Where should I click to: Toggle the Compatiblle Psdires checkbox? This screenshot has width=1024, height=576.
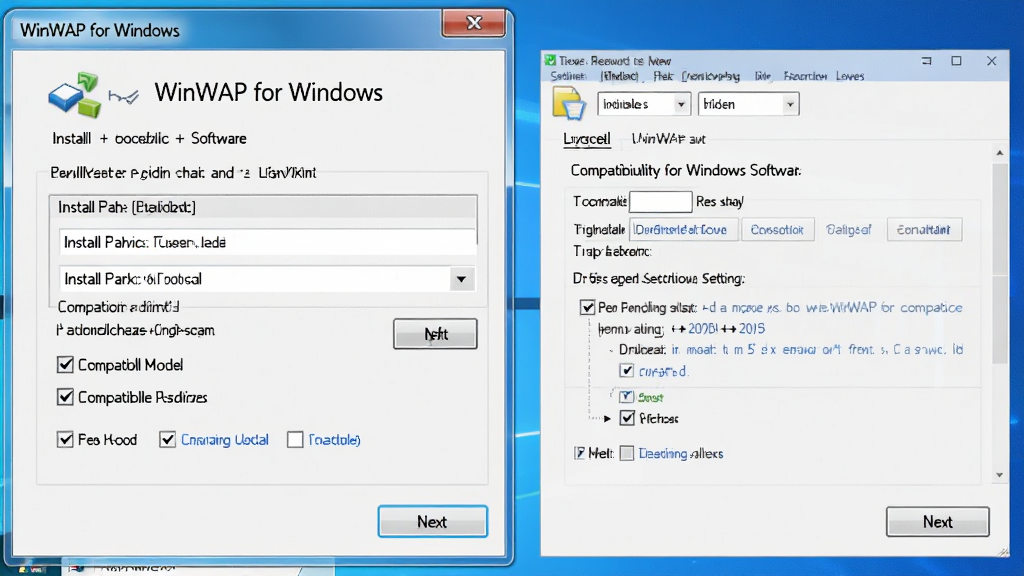click(65, 396)
